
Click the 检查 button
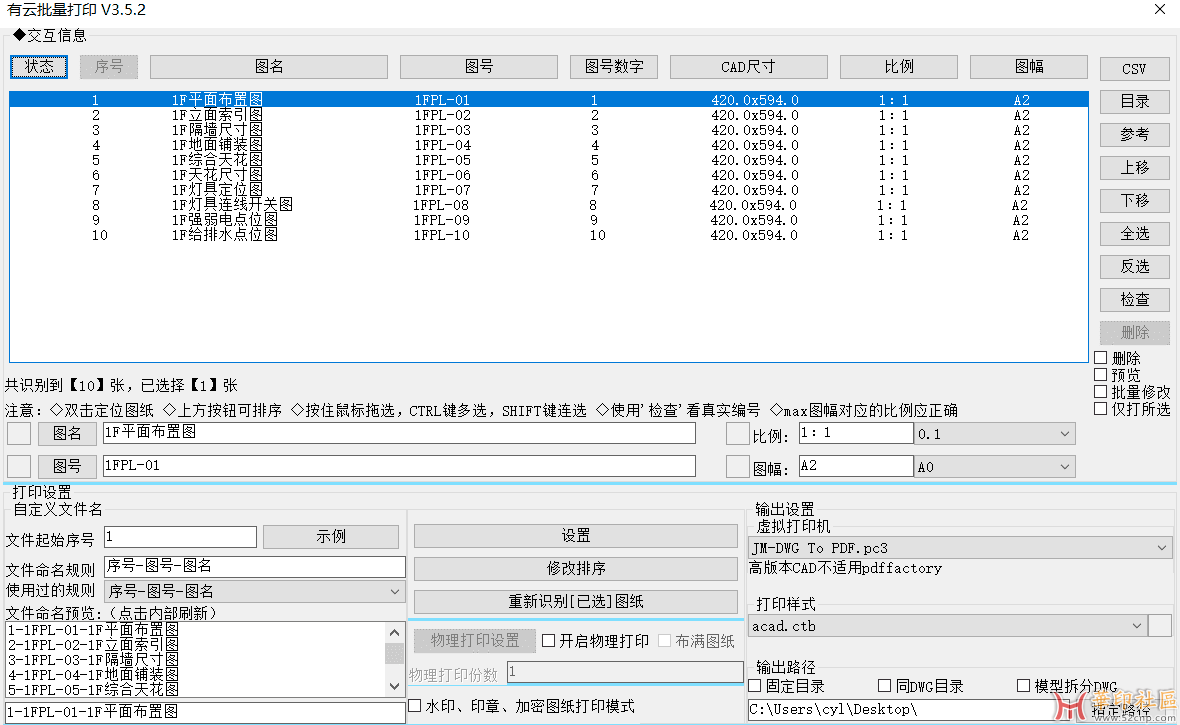click(1134, 300)
